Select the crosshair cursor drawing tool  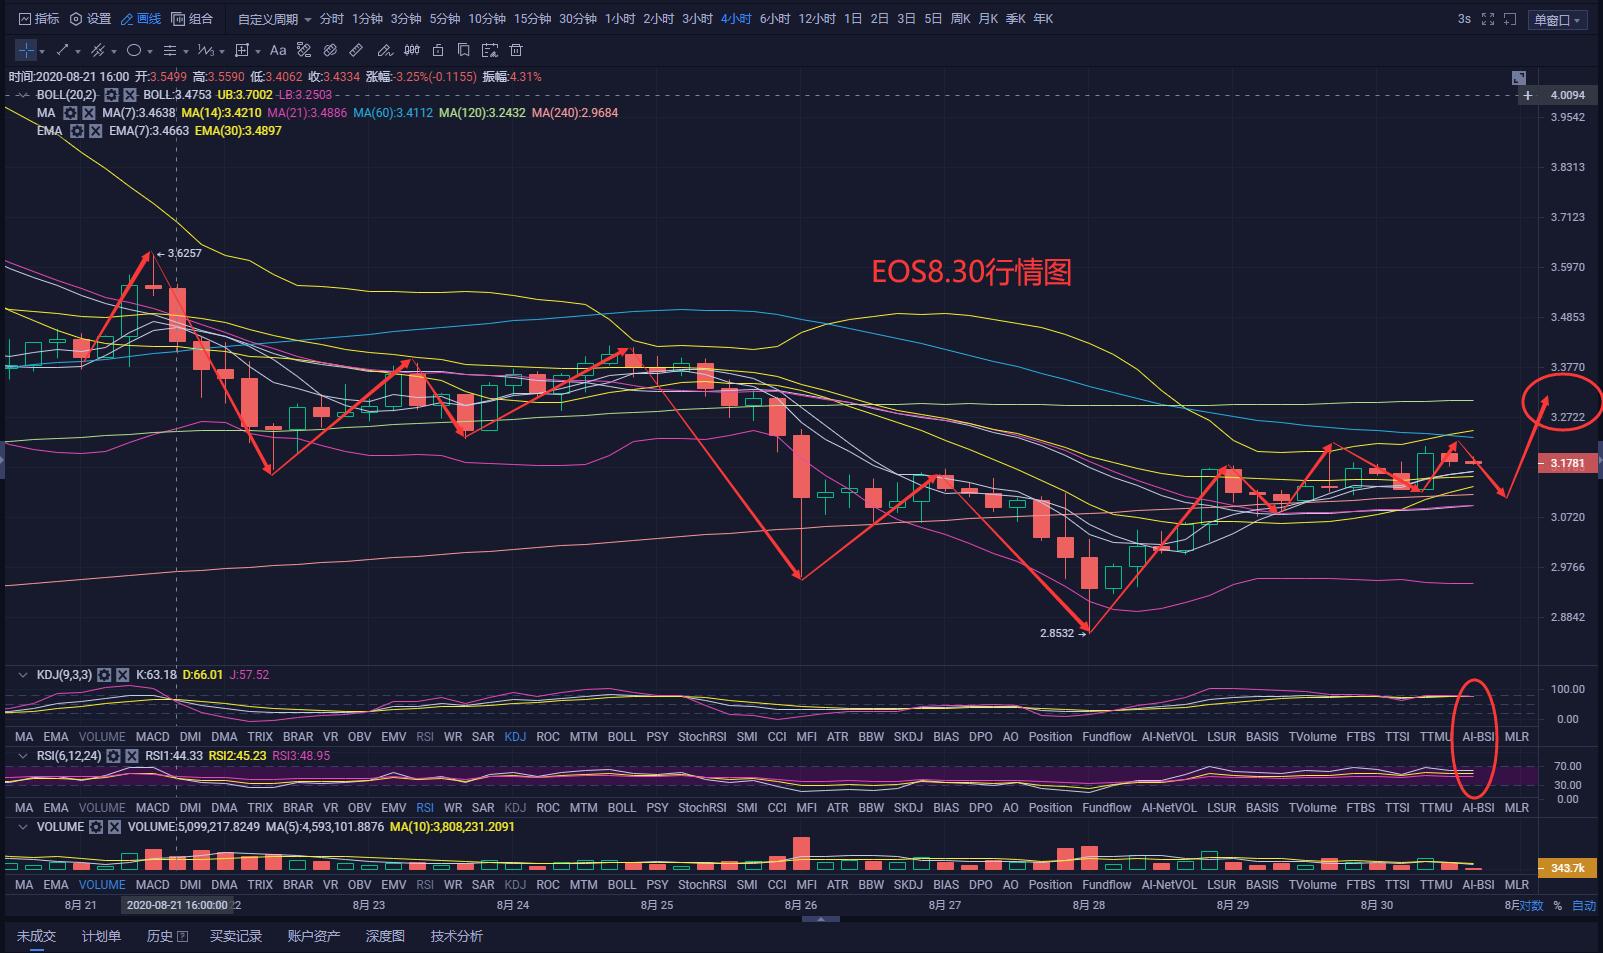pyautogui.click(x=26, y=50)
